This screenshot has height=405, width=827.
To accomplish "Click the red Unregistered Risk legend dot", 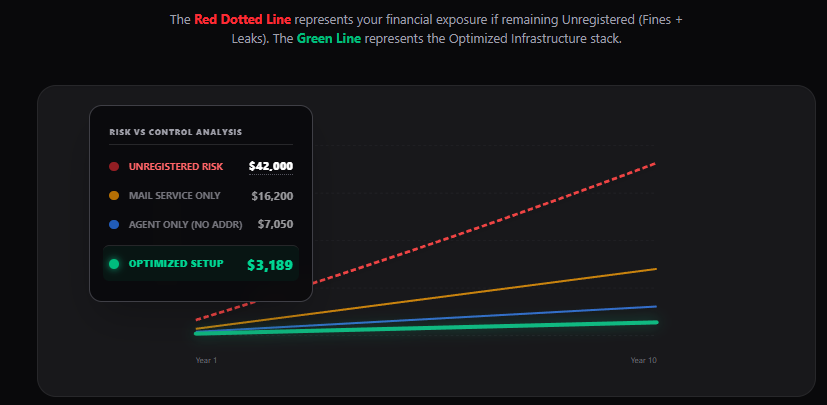I will pos(114,166).
